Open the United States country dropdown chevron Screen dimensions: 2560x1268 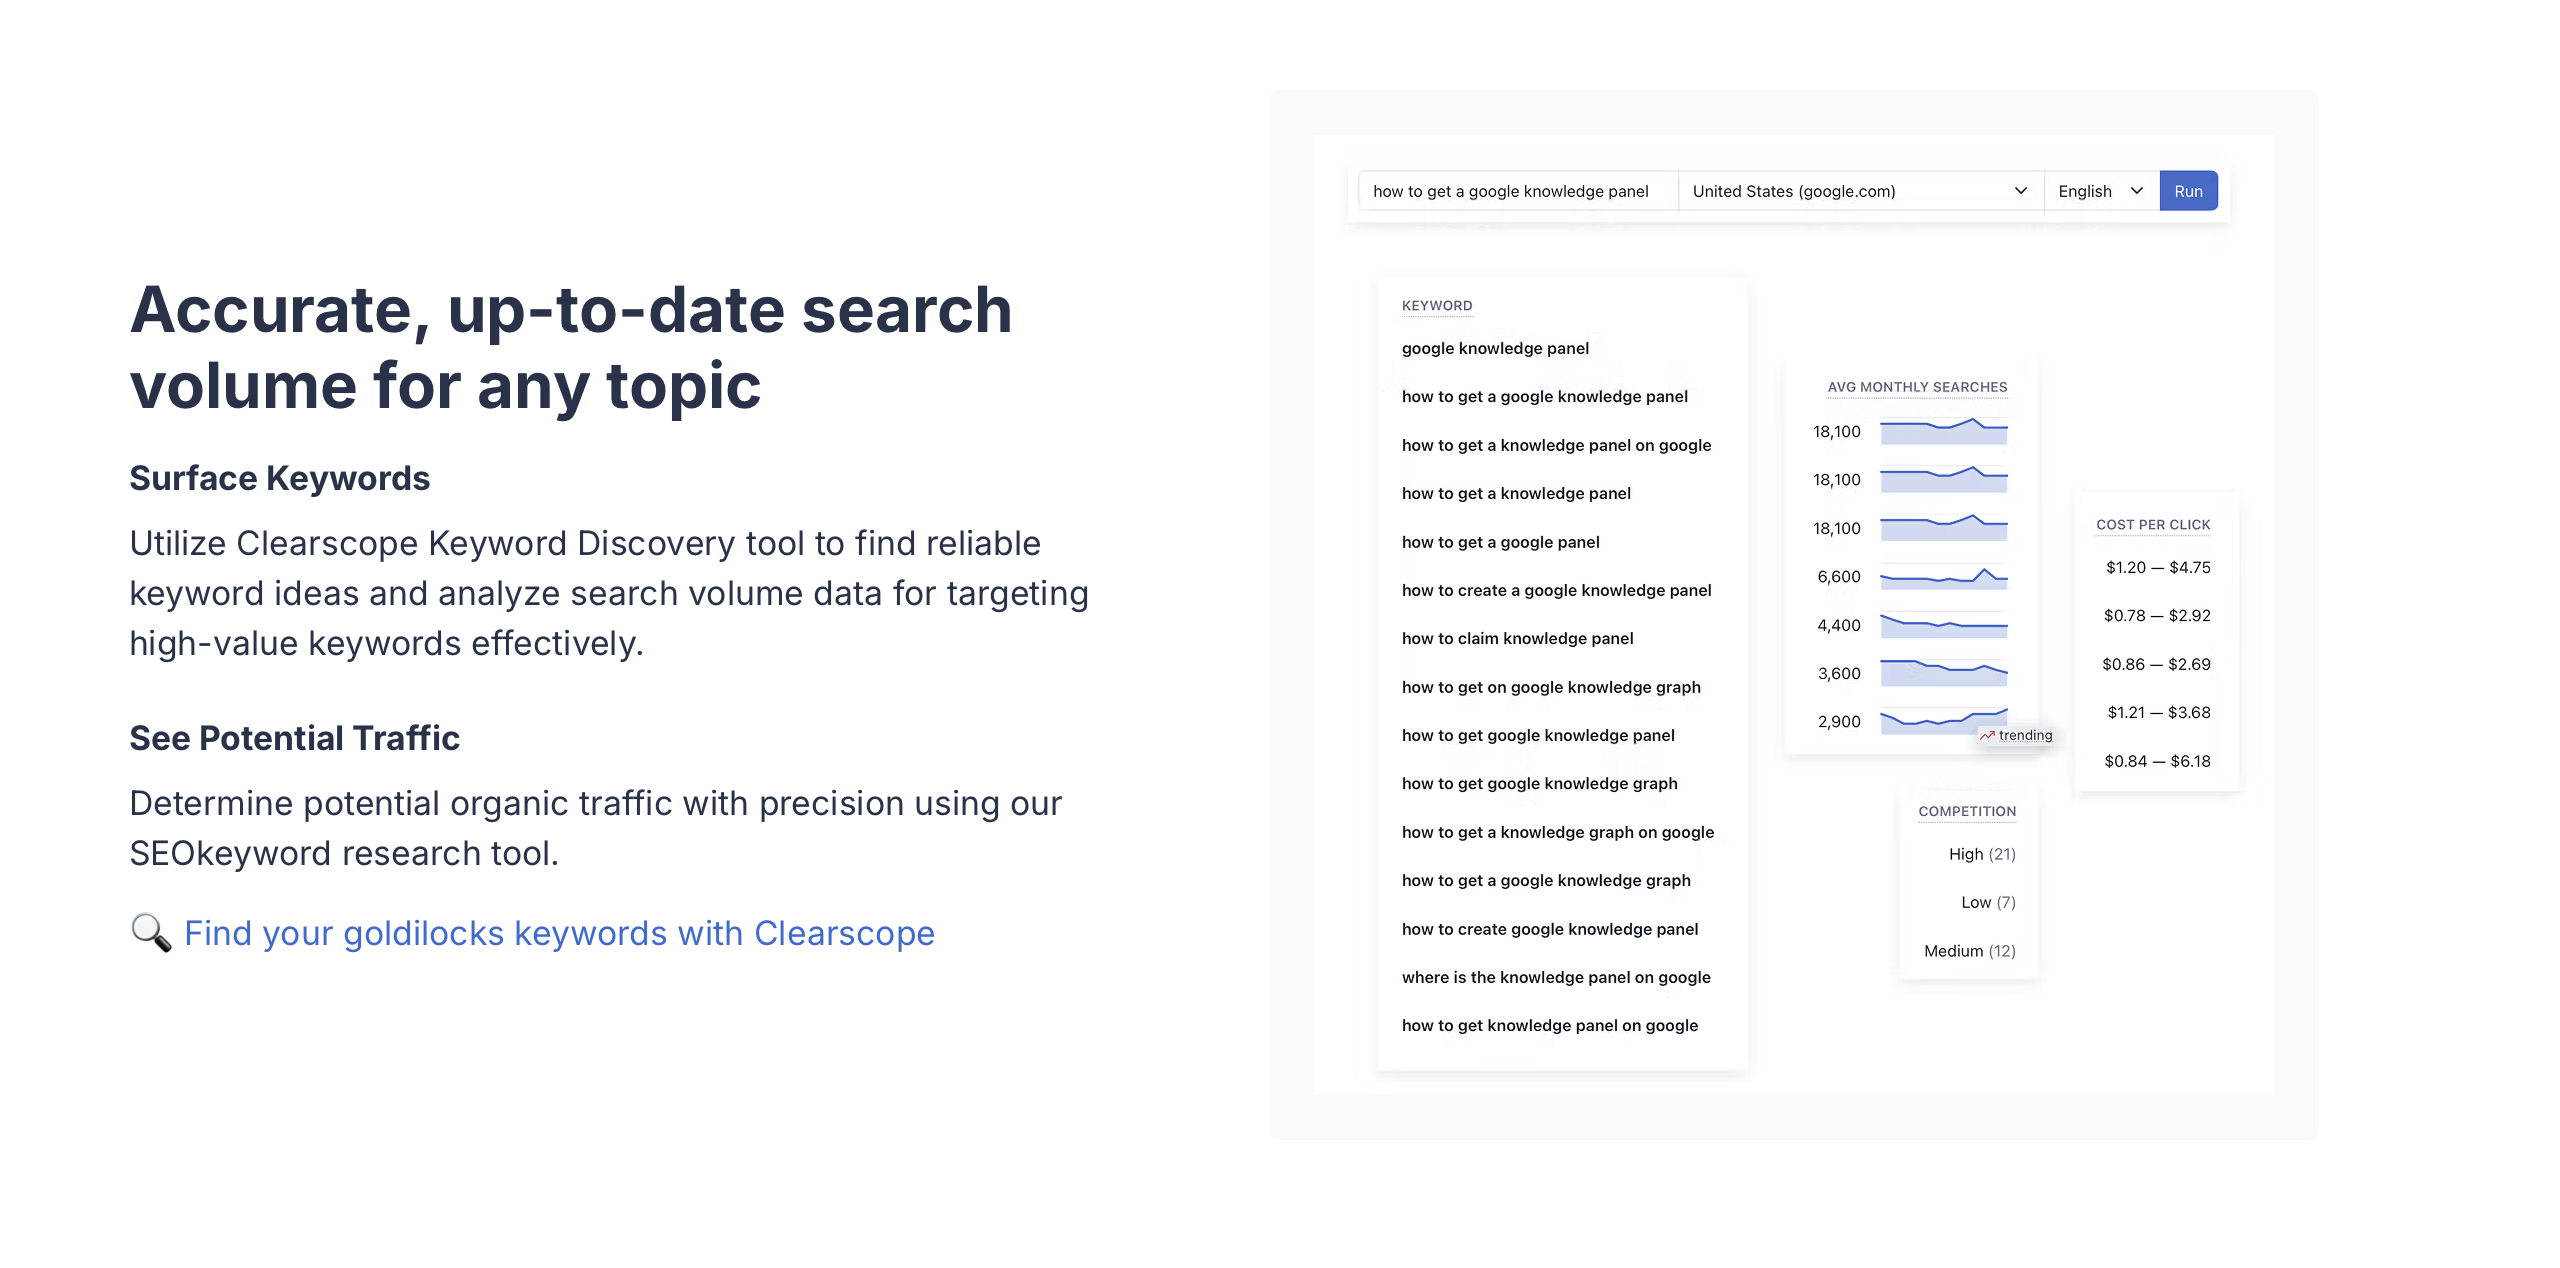(2020, 190)
